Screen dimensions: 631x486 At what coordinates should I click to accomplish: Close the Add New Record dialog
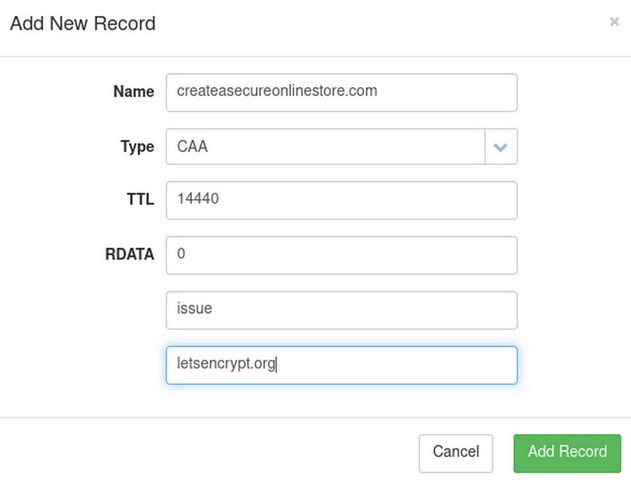tap(614, 21)
